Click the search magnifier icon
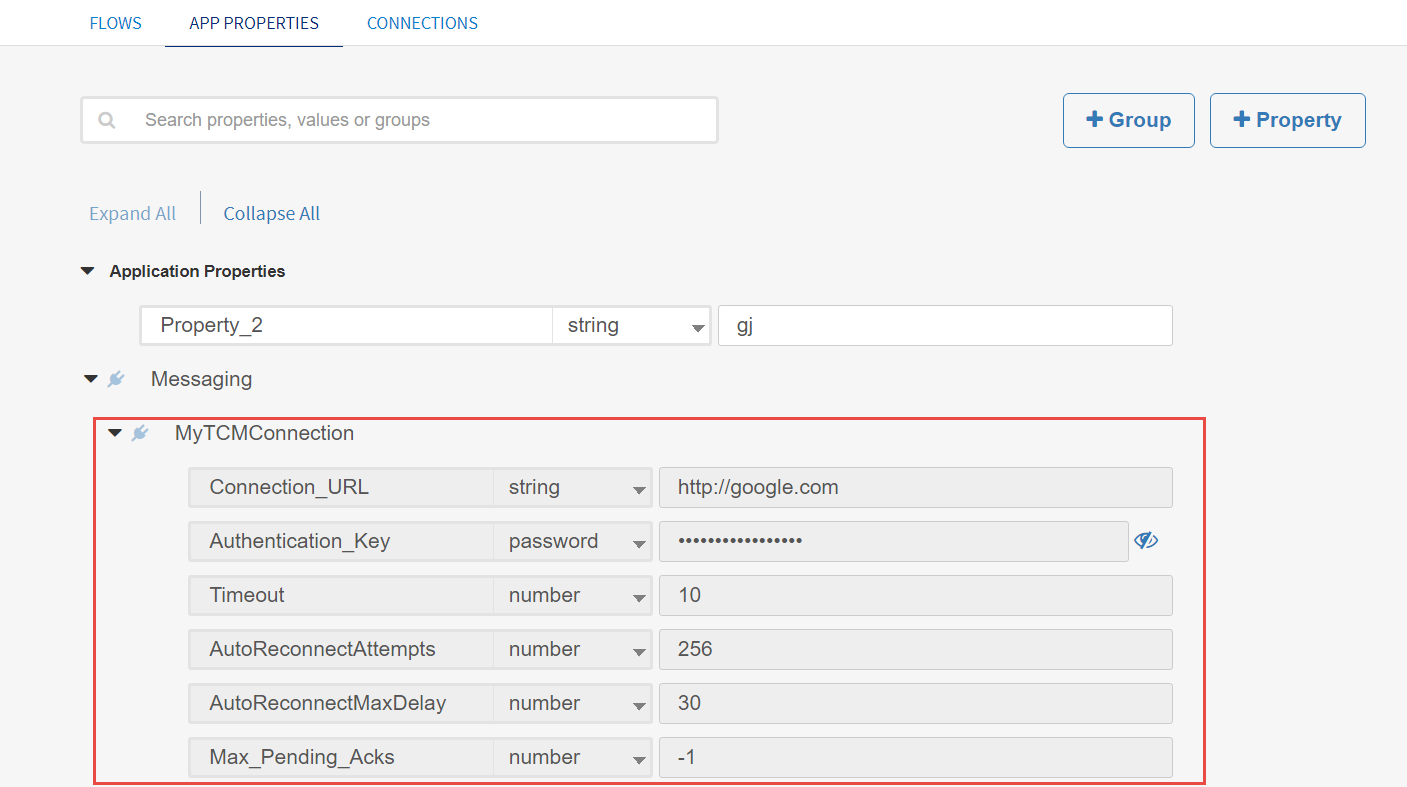The height and width of the screenshot is (787, 1407). [x=107, y=121]
